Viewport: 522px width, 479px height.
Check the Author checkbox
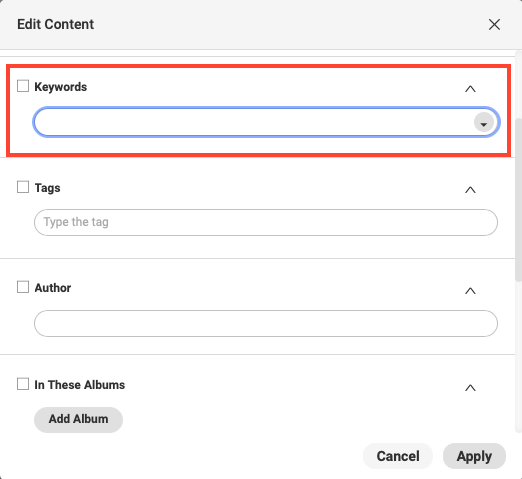(23, 287)
